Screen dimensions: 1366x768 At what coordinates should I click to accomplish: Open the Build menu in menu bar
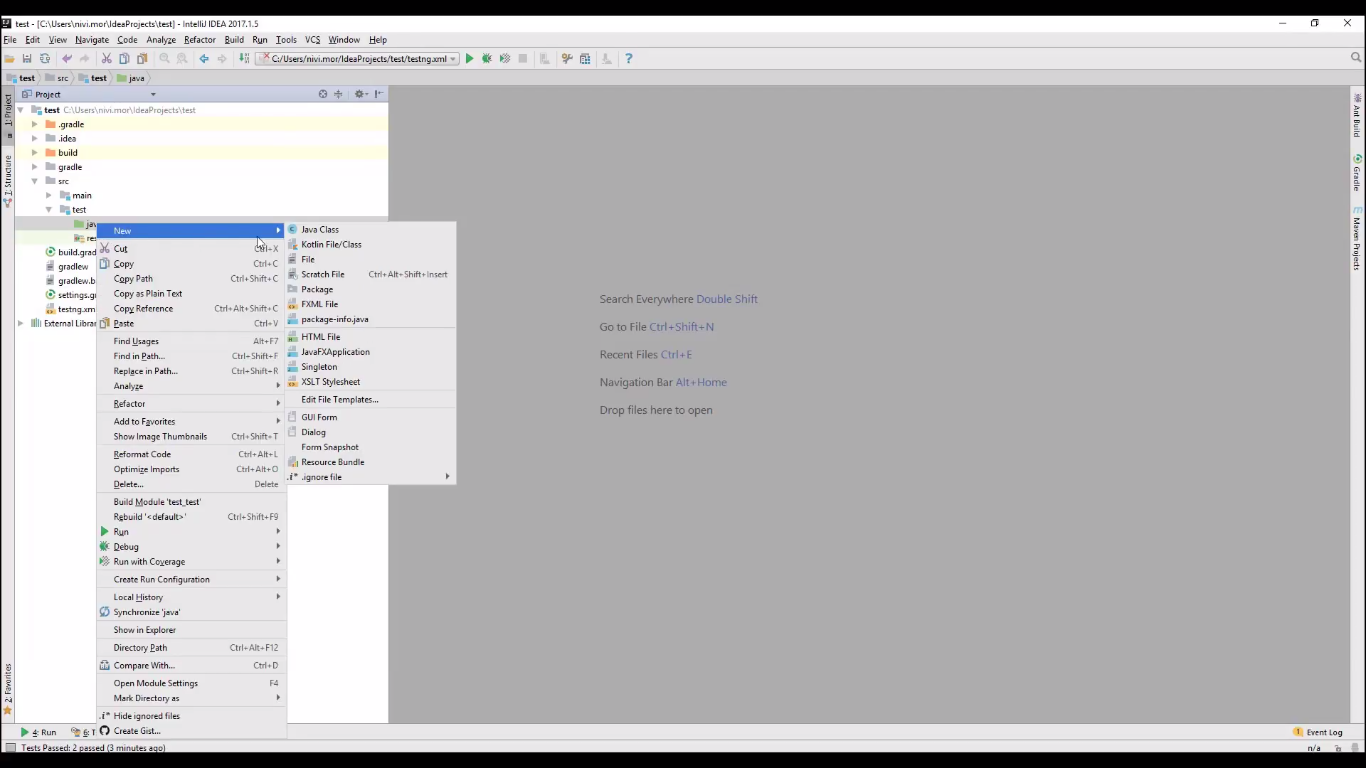[234, 40]
